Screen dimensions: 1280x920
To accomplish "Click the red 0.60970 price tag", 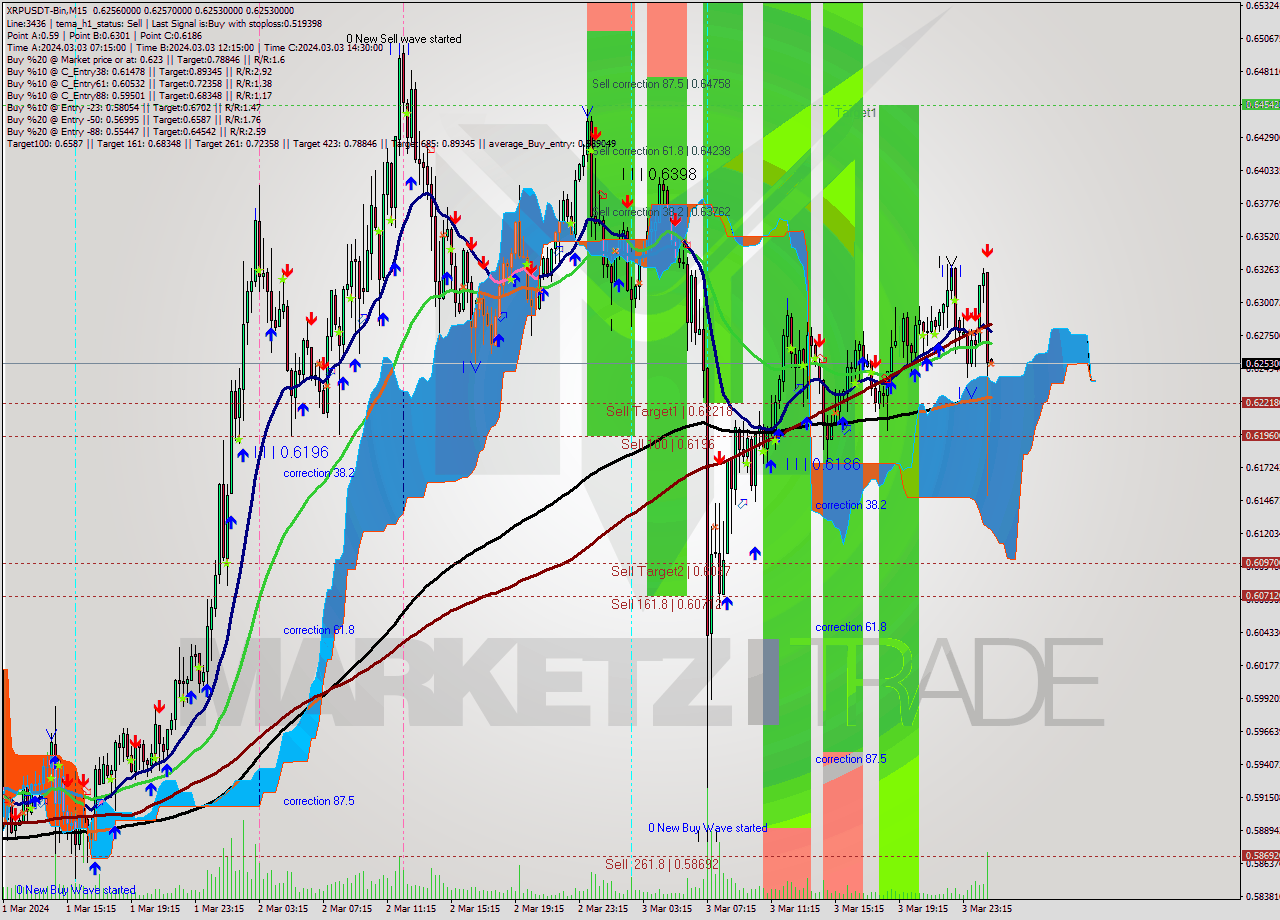I will click(1260, 562).
